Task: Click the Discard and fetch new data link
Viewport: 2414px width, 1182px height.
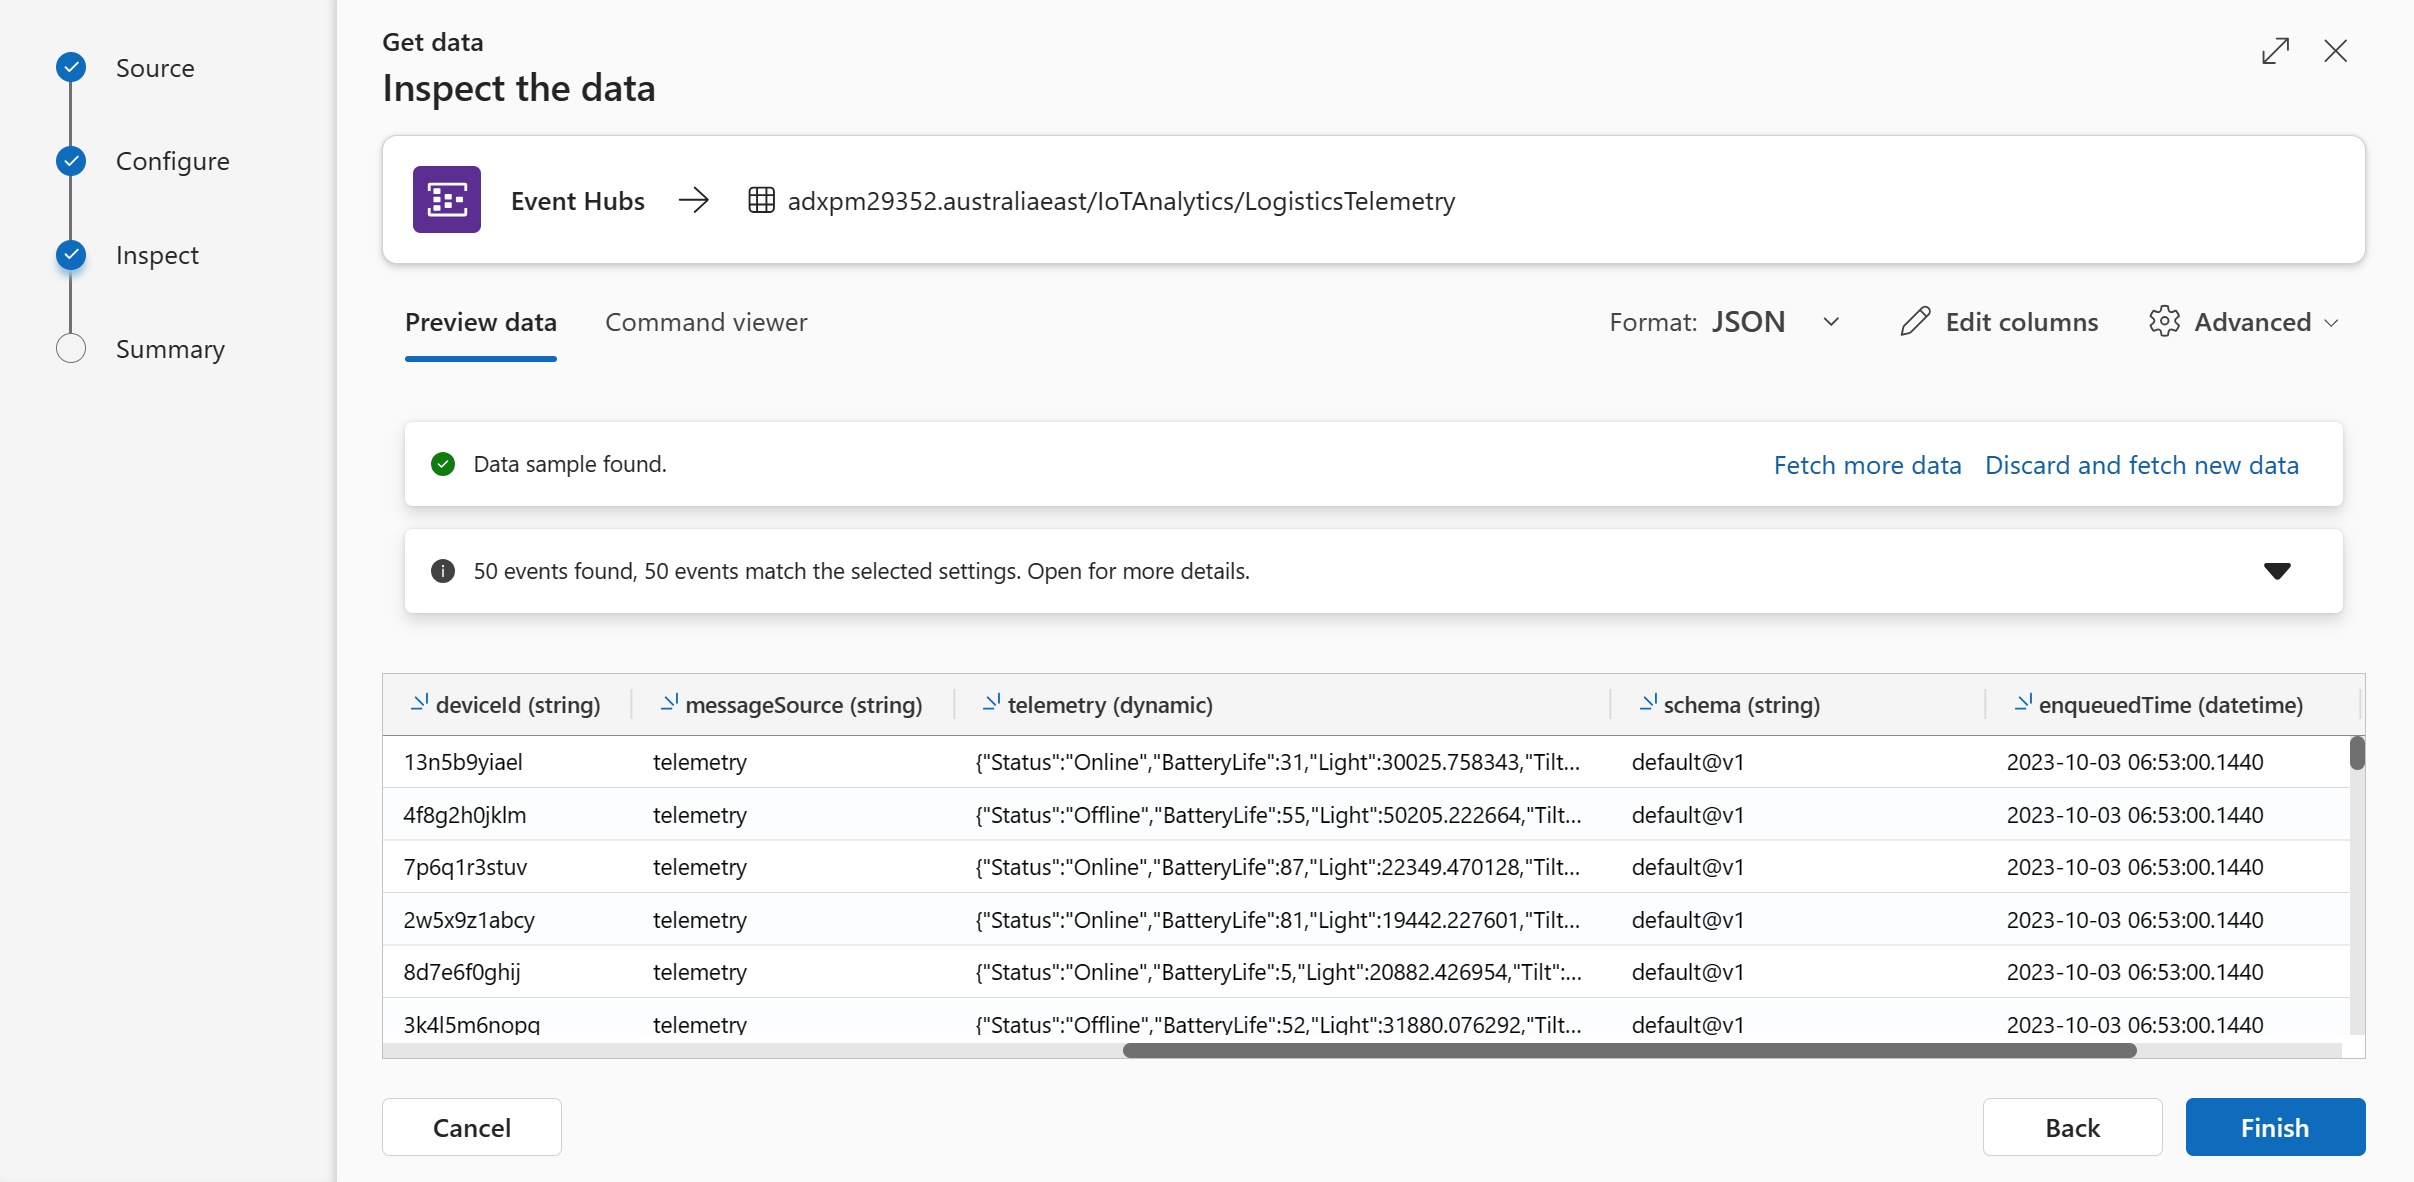Action: click(2142, 463)
